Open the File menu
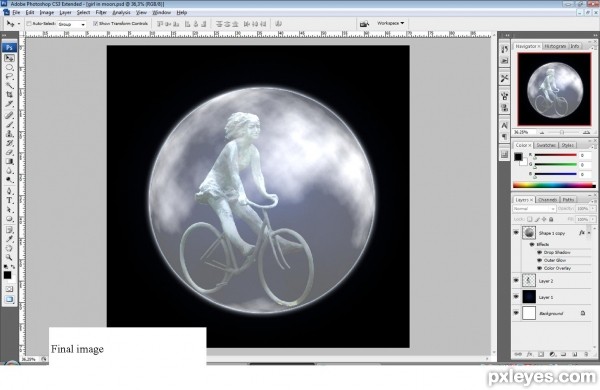The width and height of the screenshot is (600, 390). tap(16, 13)
